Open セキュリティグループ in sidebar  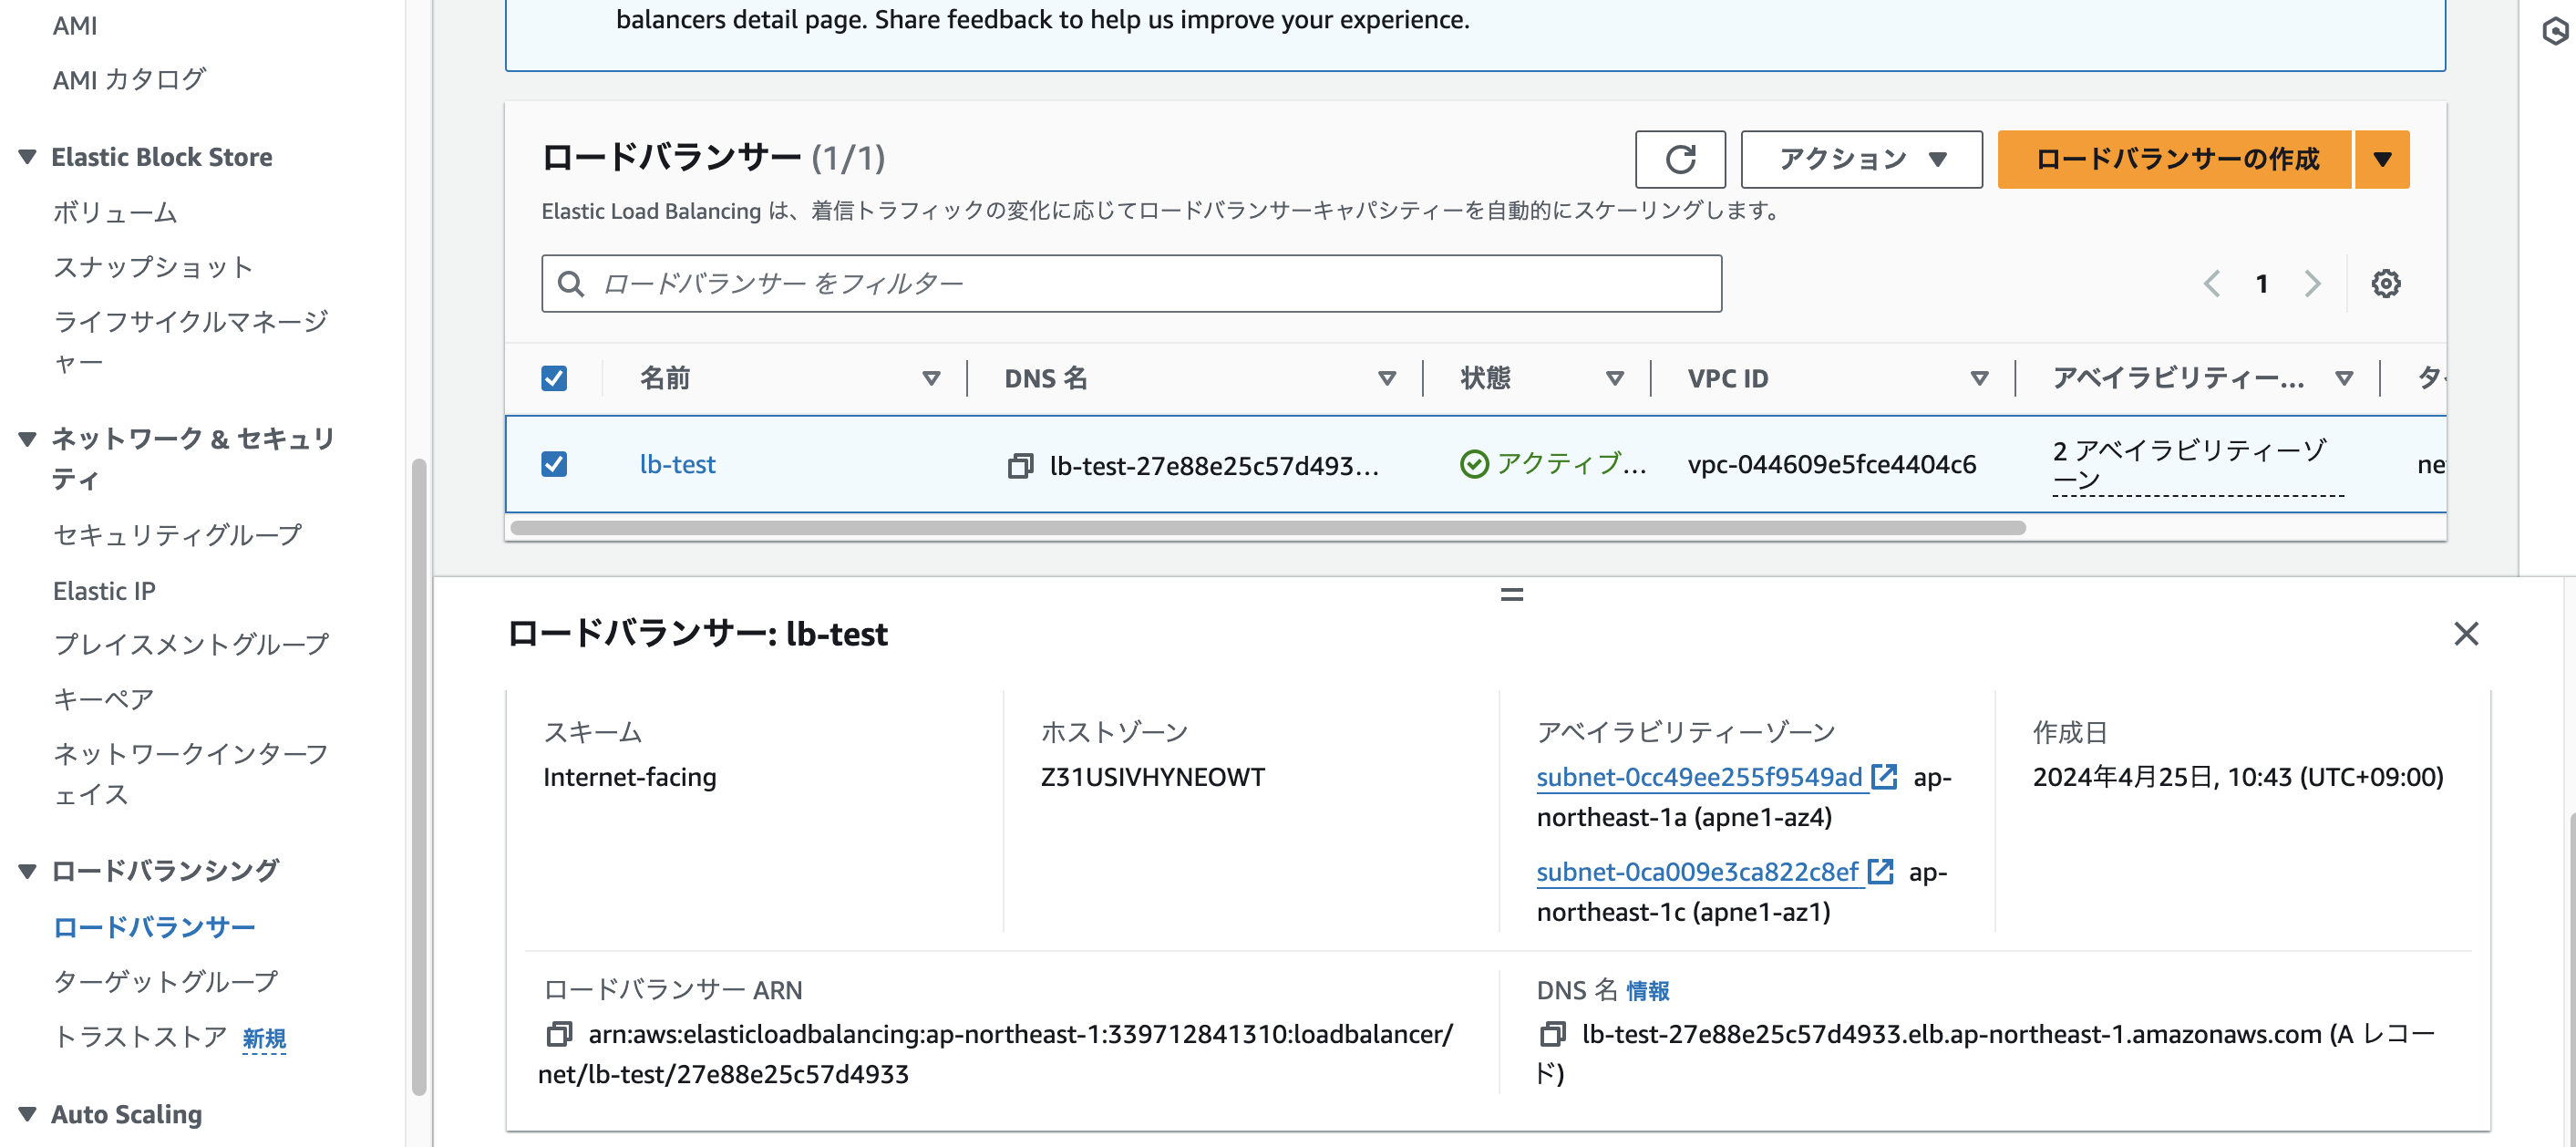tap(177, 535)
